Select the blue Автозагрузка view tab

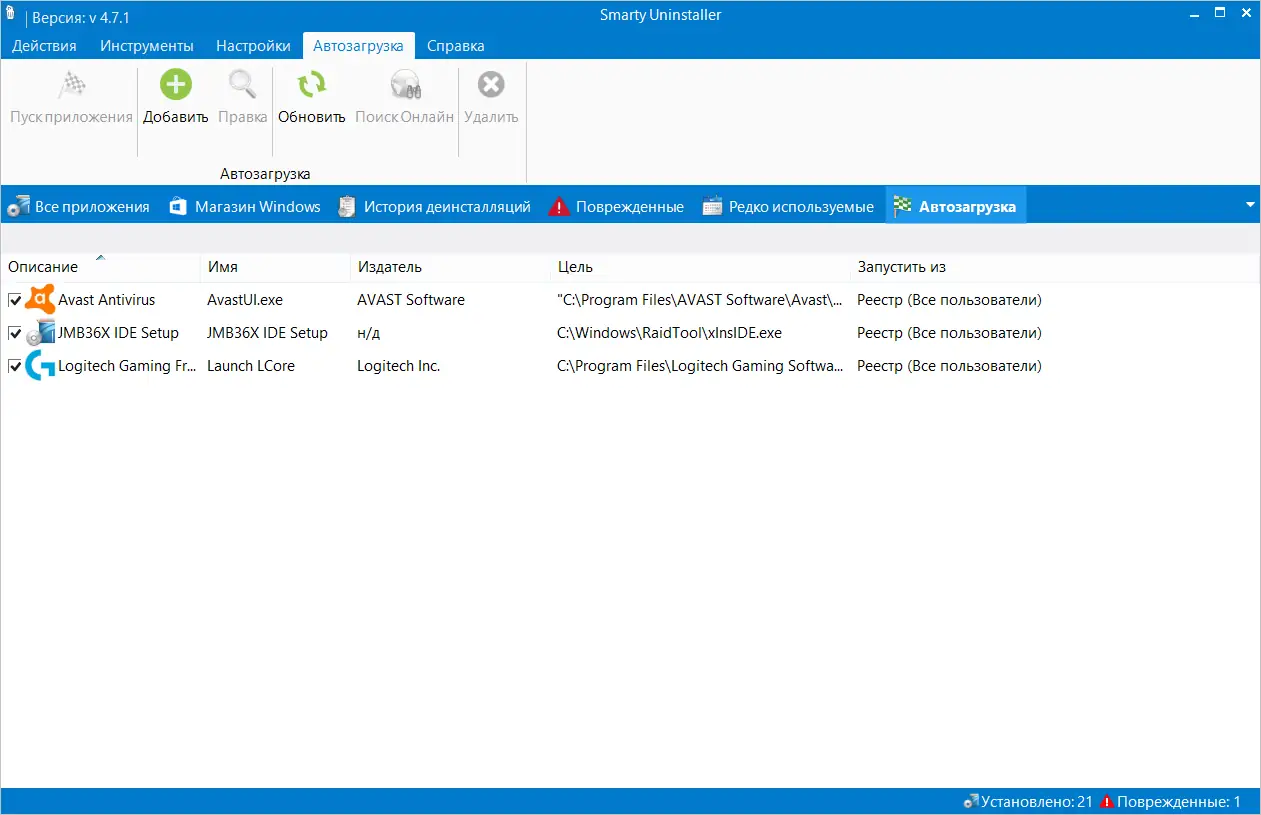(x=956, y=207)
